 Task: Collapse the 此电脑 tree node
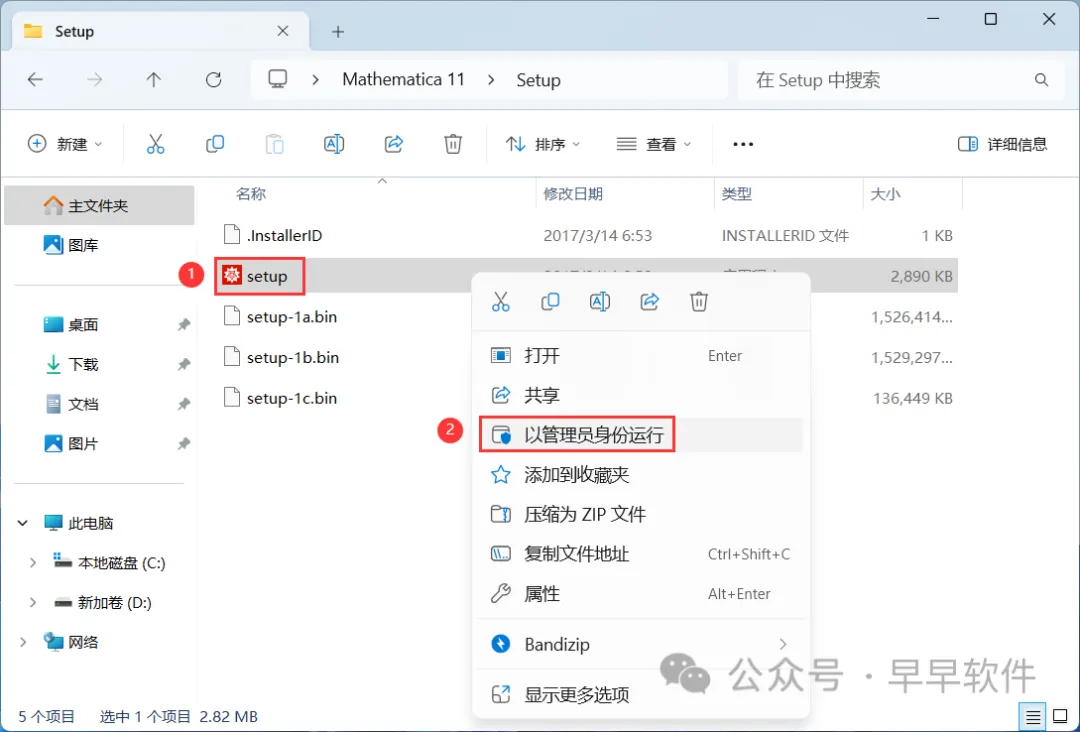[x=23, y=523]
